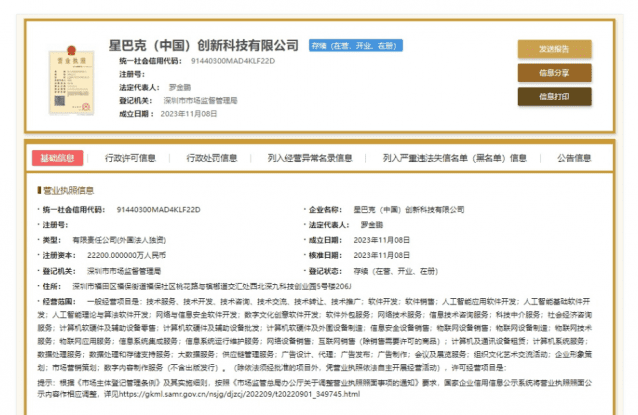Click 深圳市市场监督管理局 in the header section

200,100
